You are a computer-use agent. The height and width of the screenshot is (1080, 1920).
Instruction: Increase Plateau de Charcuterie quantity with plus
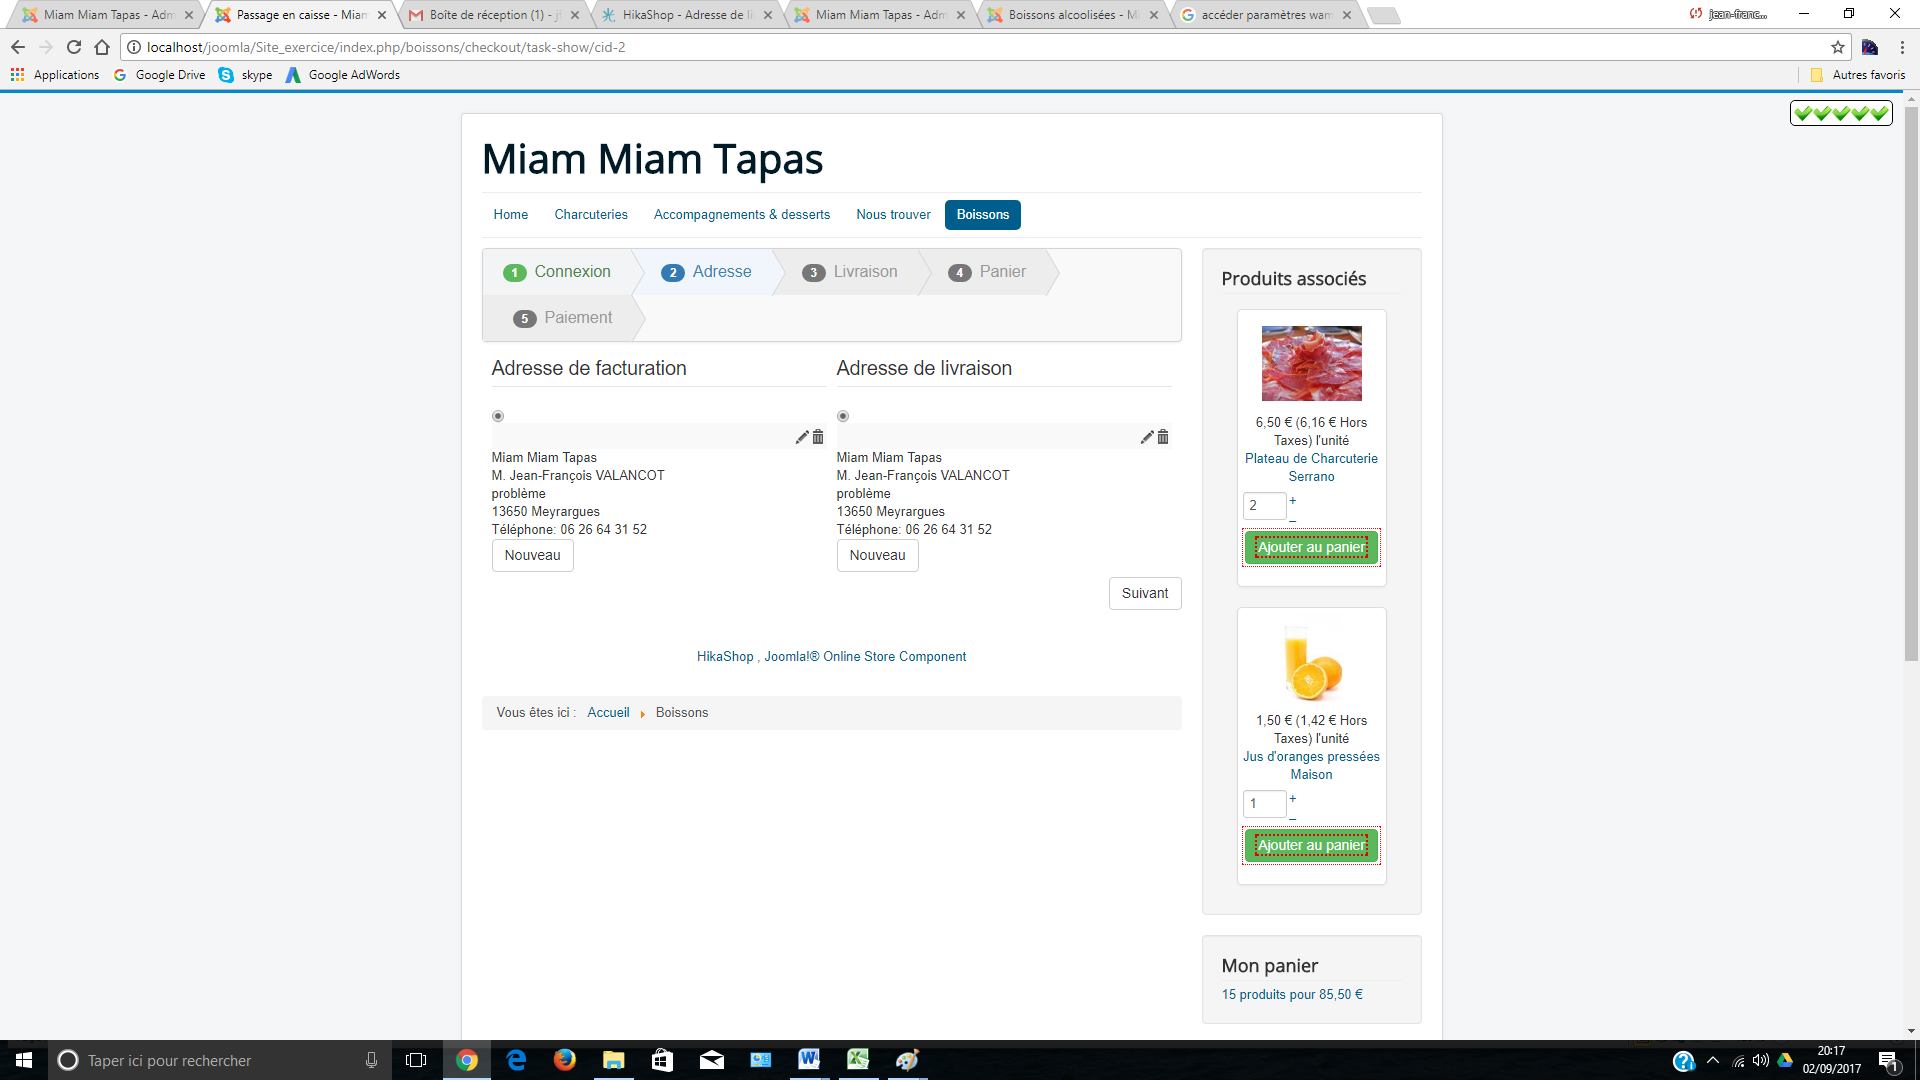(1293, 500)
